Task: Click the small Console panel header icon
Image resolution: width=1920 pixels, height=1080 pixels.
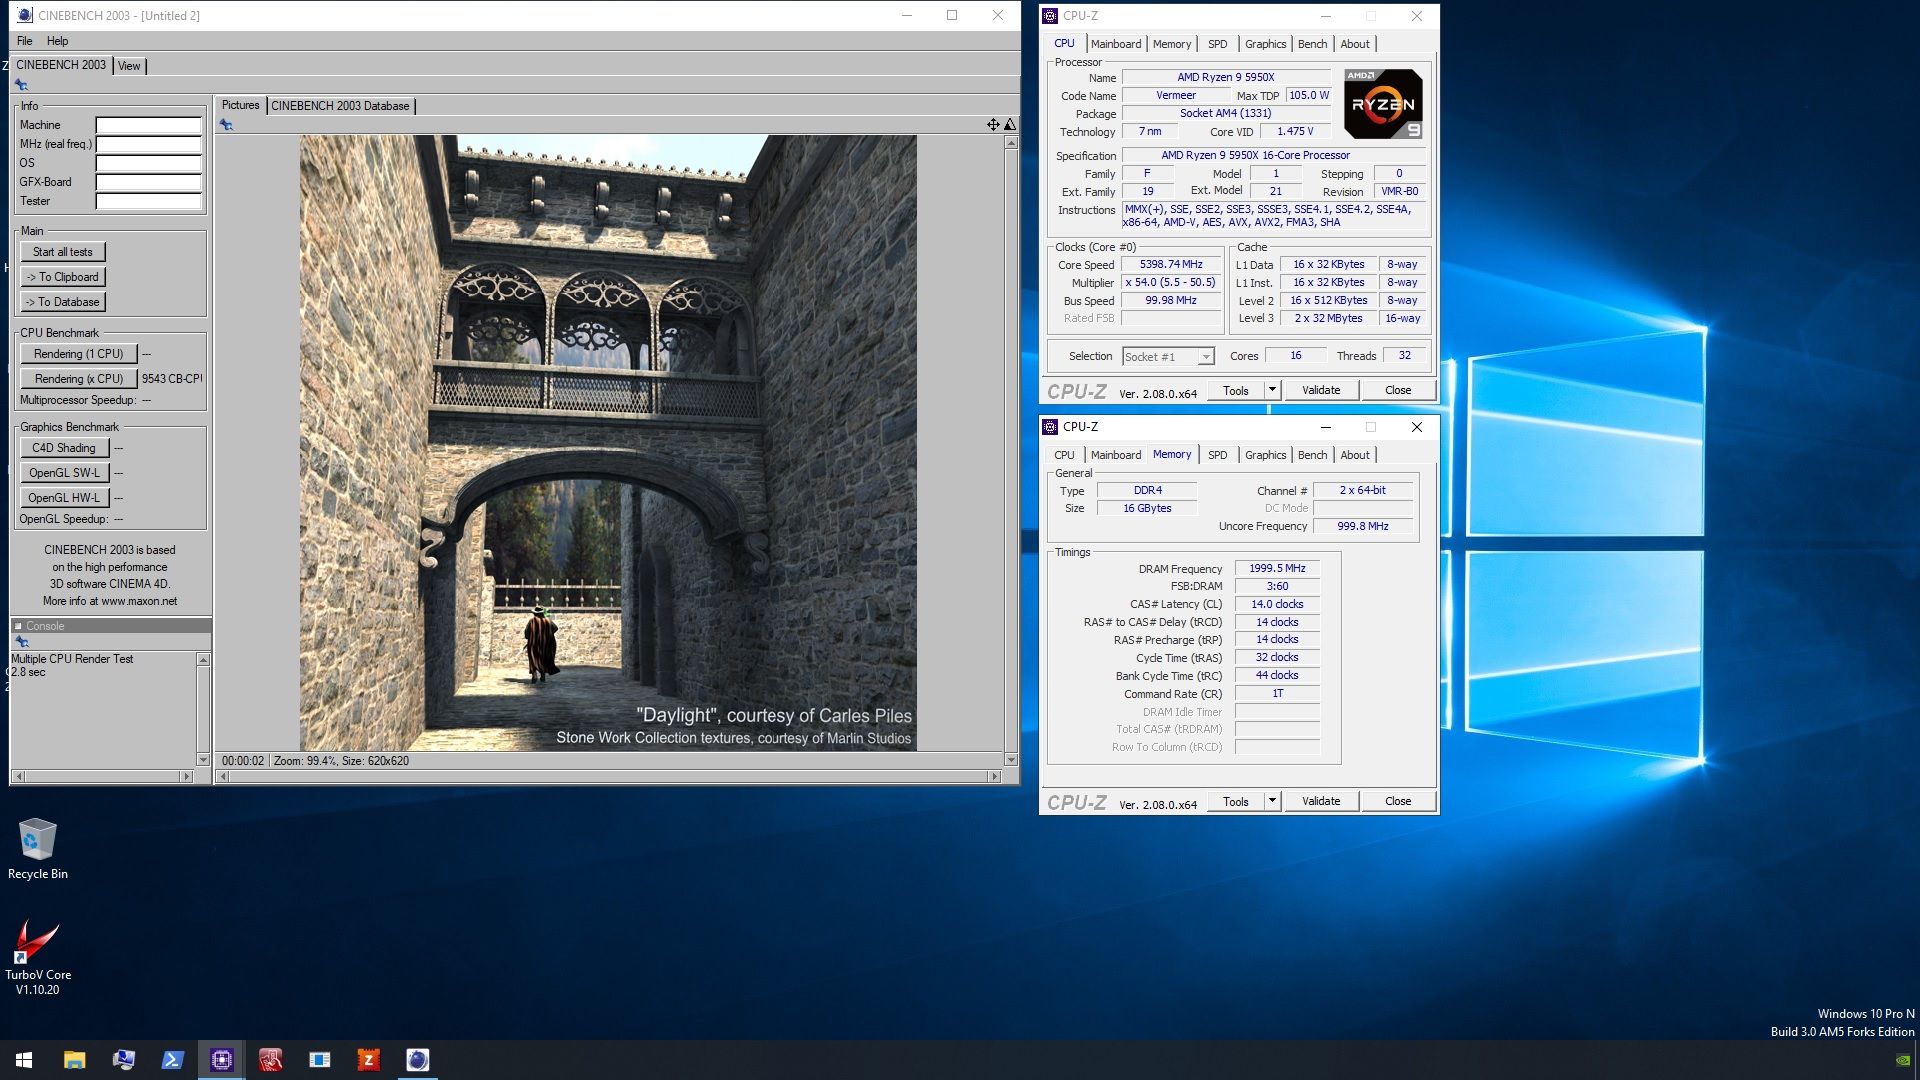Action: coord(18,626)
